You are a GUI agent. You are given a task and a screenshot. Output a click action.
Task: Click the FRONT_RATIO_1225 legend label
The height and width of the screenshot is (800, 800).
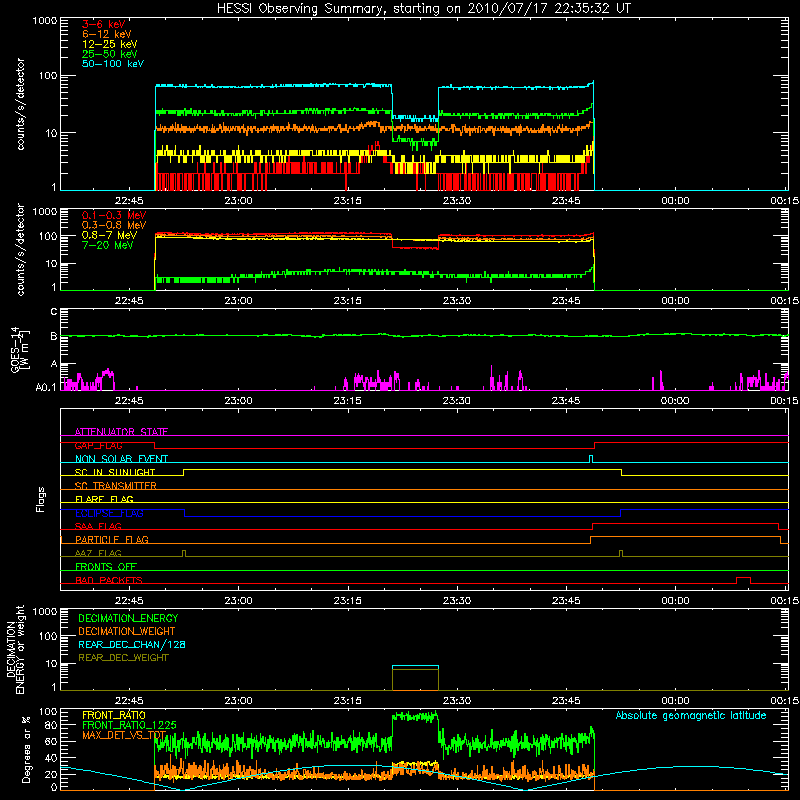coord(130,725)
